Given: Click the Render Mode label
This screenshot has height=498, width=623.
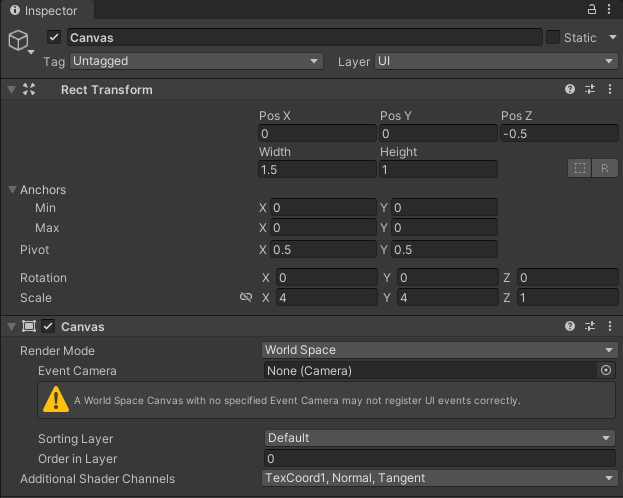Looking at the screenshot, I should (x=57, y=351).
